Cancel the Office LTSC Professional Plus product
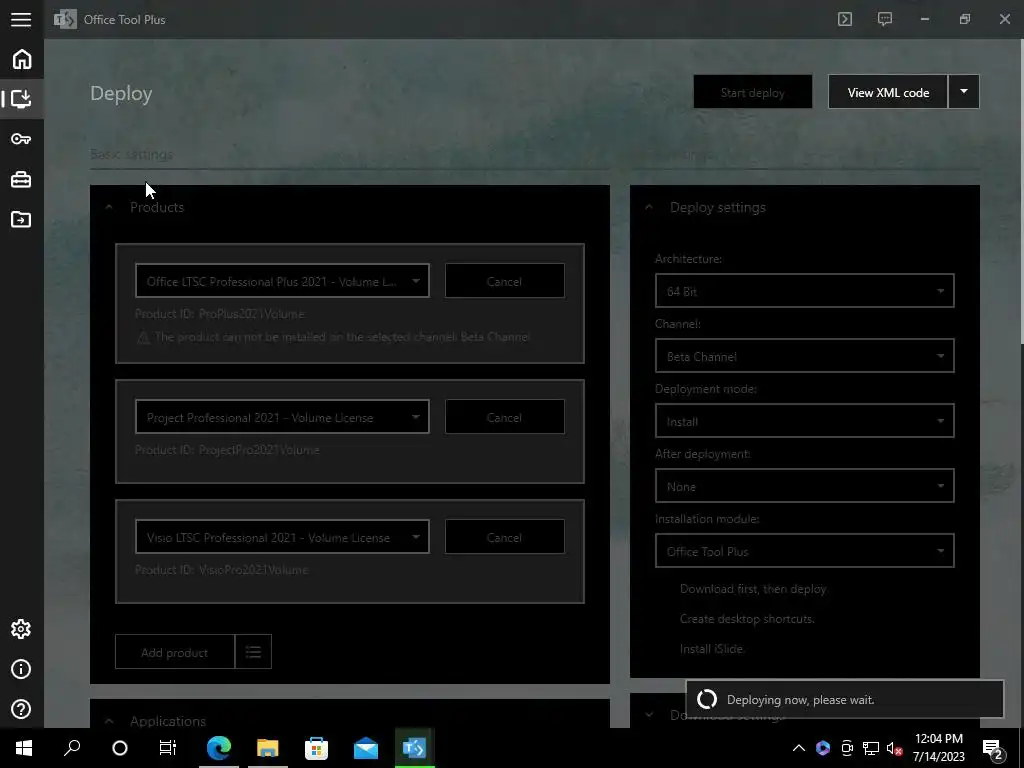This screenshot has width=1024, height=768. pos(505,281)
